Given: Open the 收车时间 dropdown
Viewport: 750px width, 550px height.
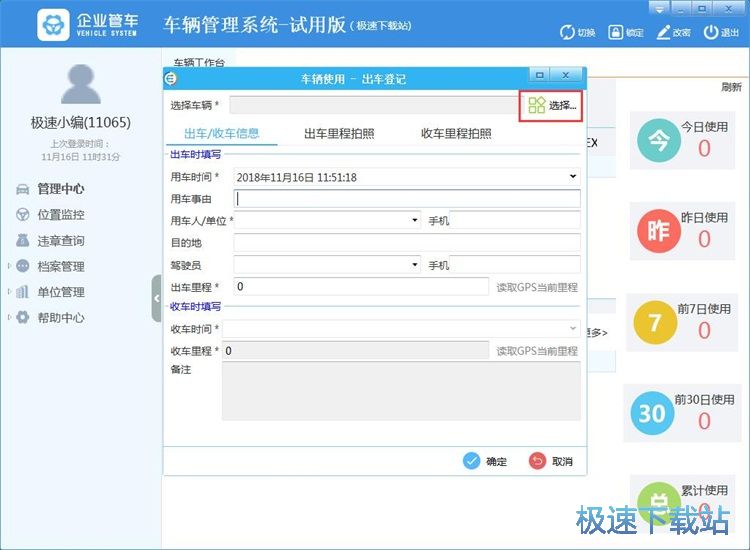Looking at the screenshot, I should coord(573,329).
